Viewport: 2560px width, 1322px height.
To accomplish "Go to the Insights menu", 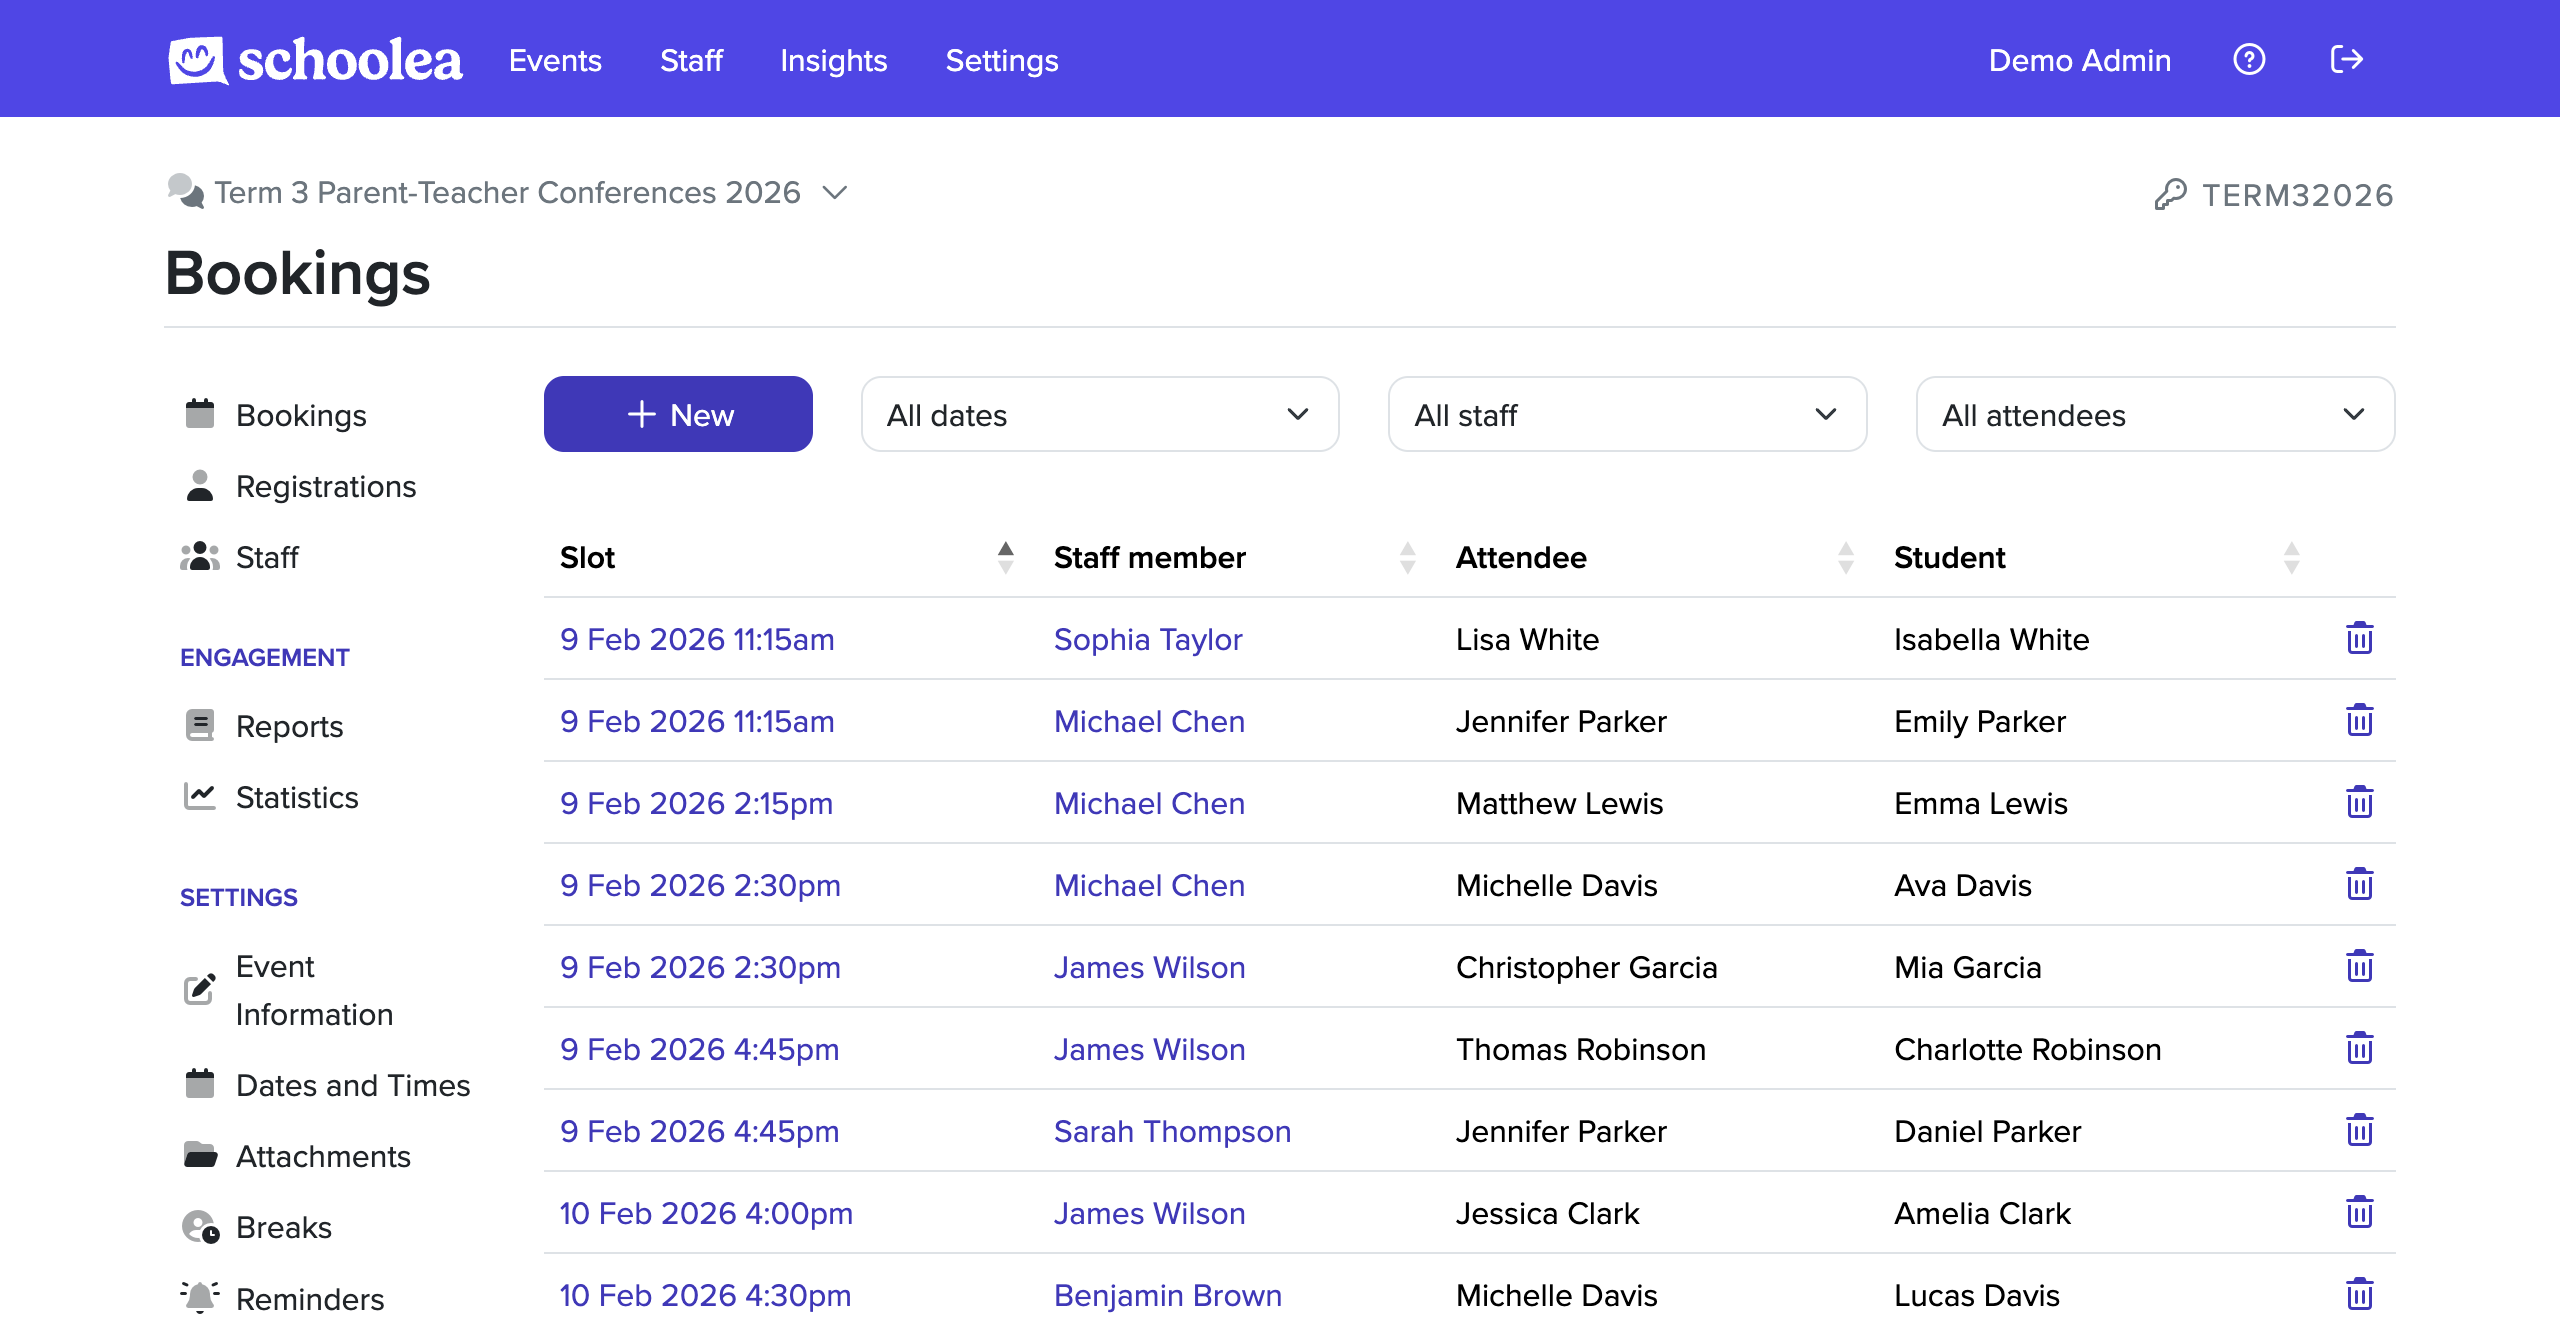I will (x=833, y=60).
